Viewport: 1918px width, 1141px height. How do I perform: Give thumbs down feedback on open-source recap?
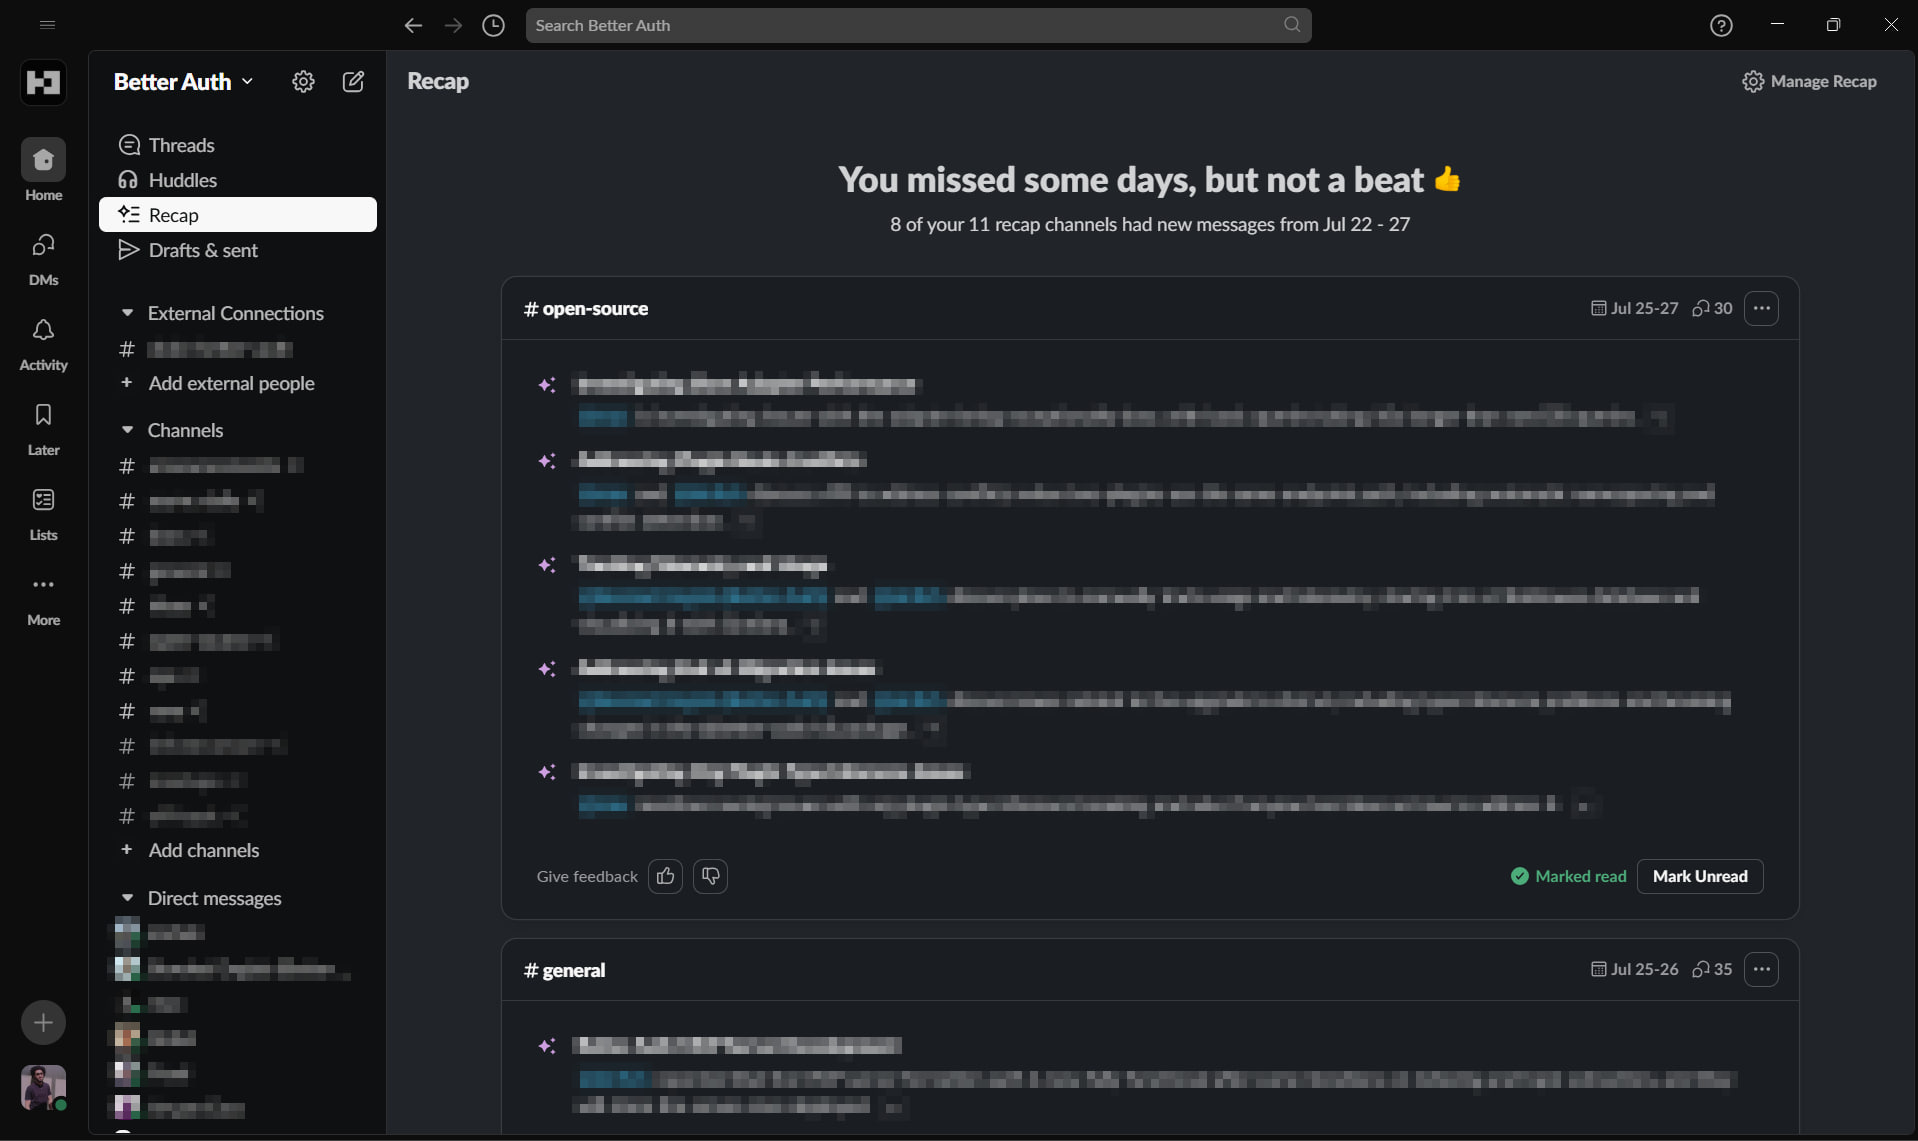tap(710, 876)
